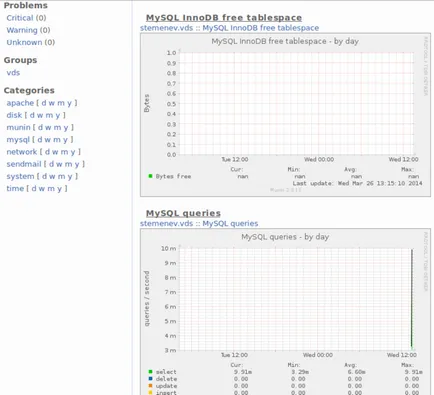
Task: Show time graphs by day (d)
Action: click(34, 189)
